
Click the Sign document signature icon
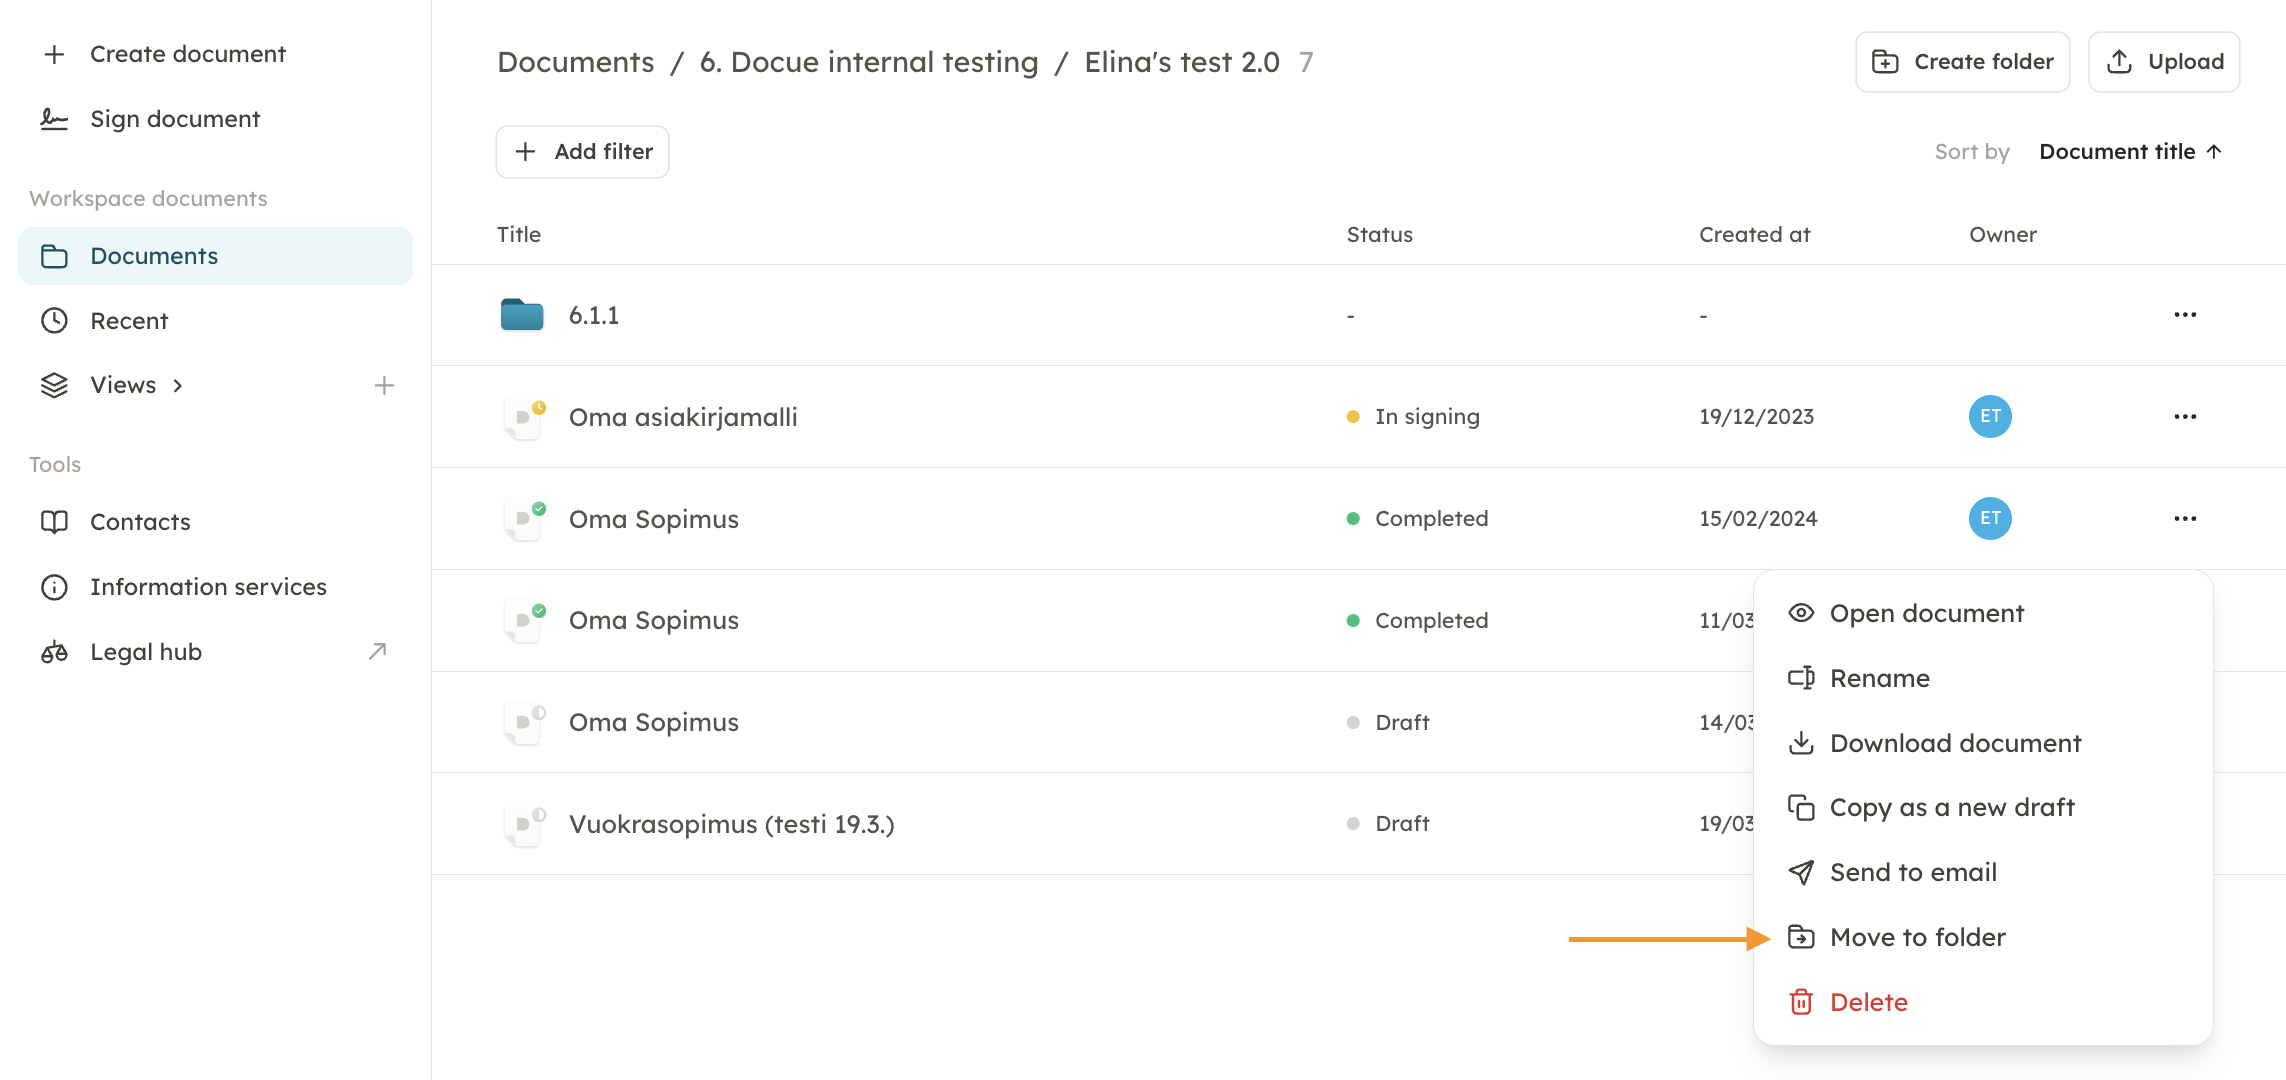pyautogui.click(x=54, y=119)
